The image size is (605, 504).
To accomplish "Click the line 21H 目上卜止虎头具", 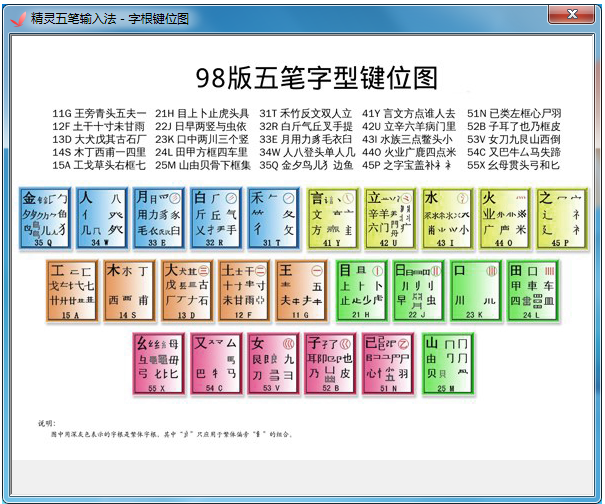I will [202, 113].
